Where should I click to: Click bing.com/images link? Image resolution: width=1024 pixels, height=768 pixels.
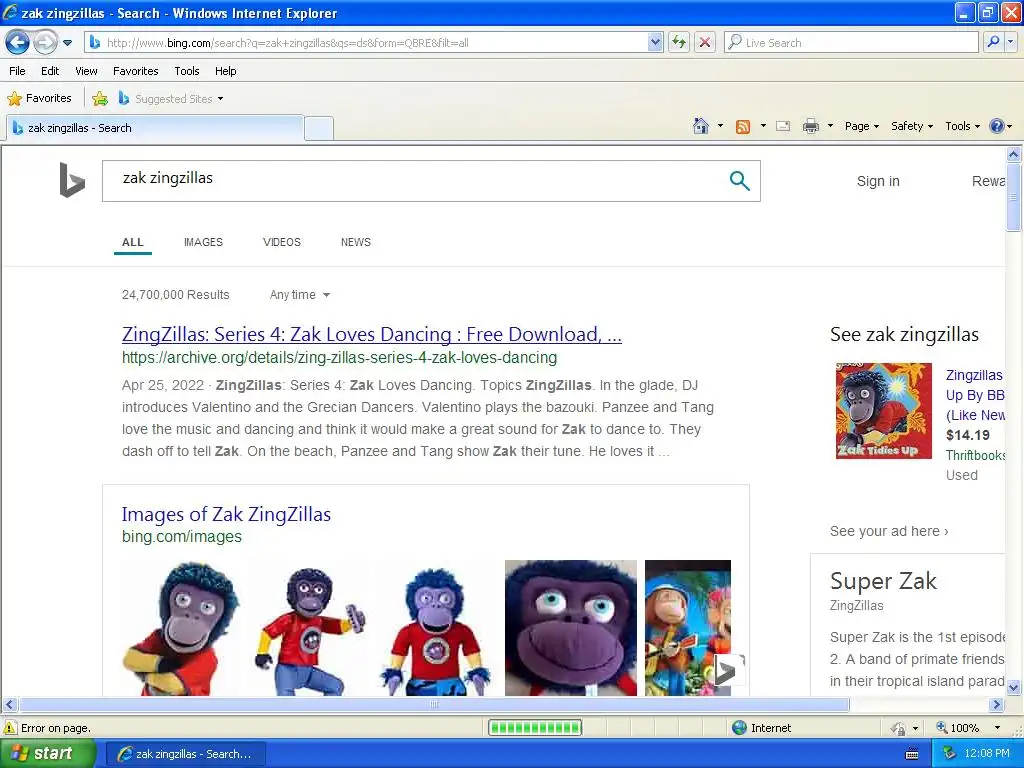(182, 537)
